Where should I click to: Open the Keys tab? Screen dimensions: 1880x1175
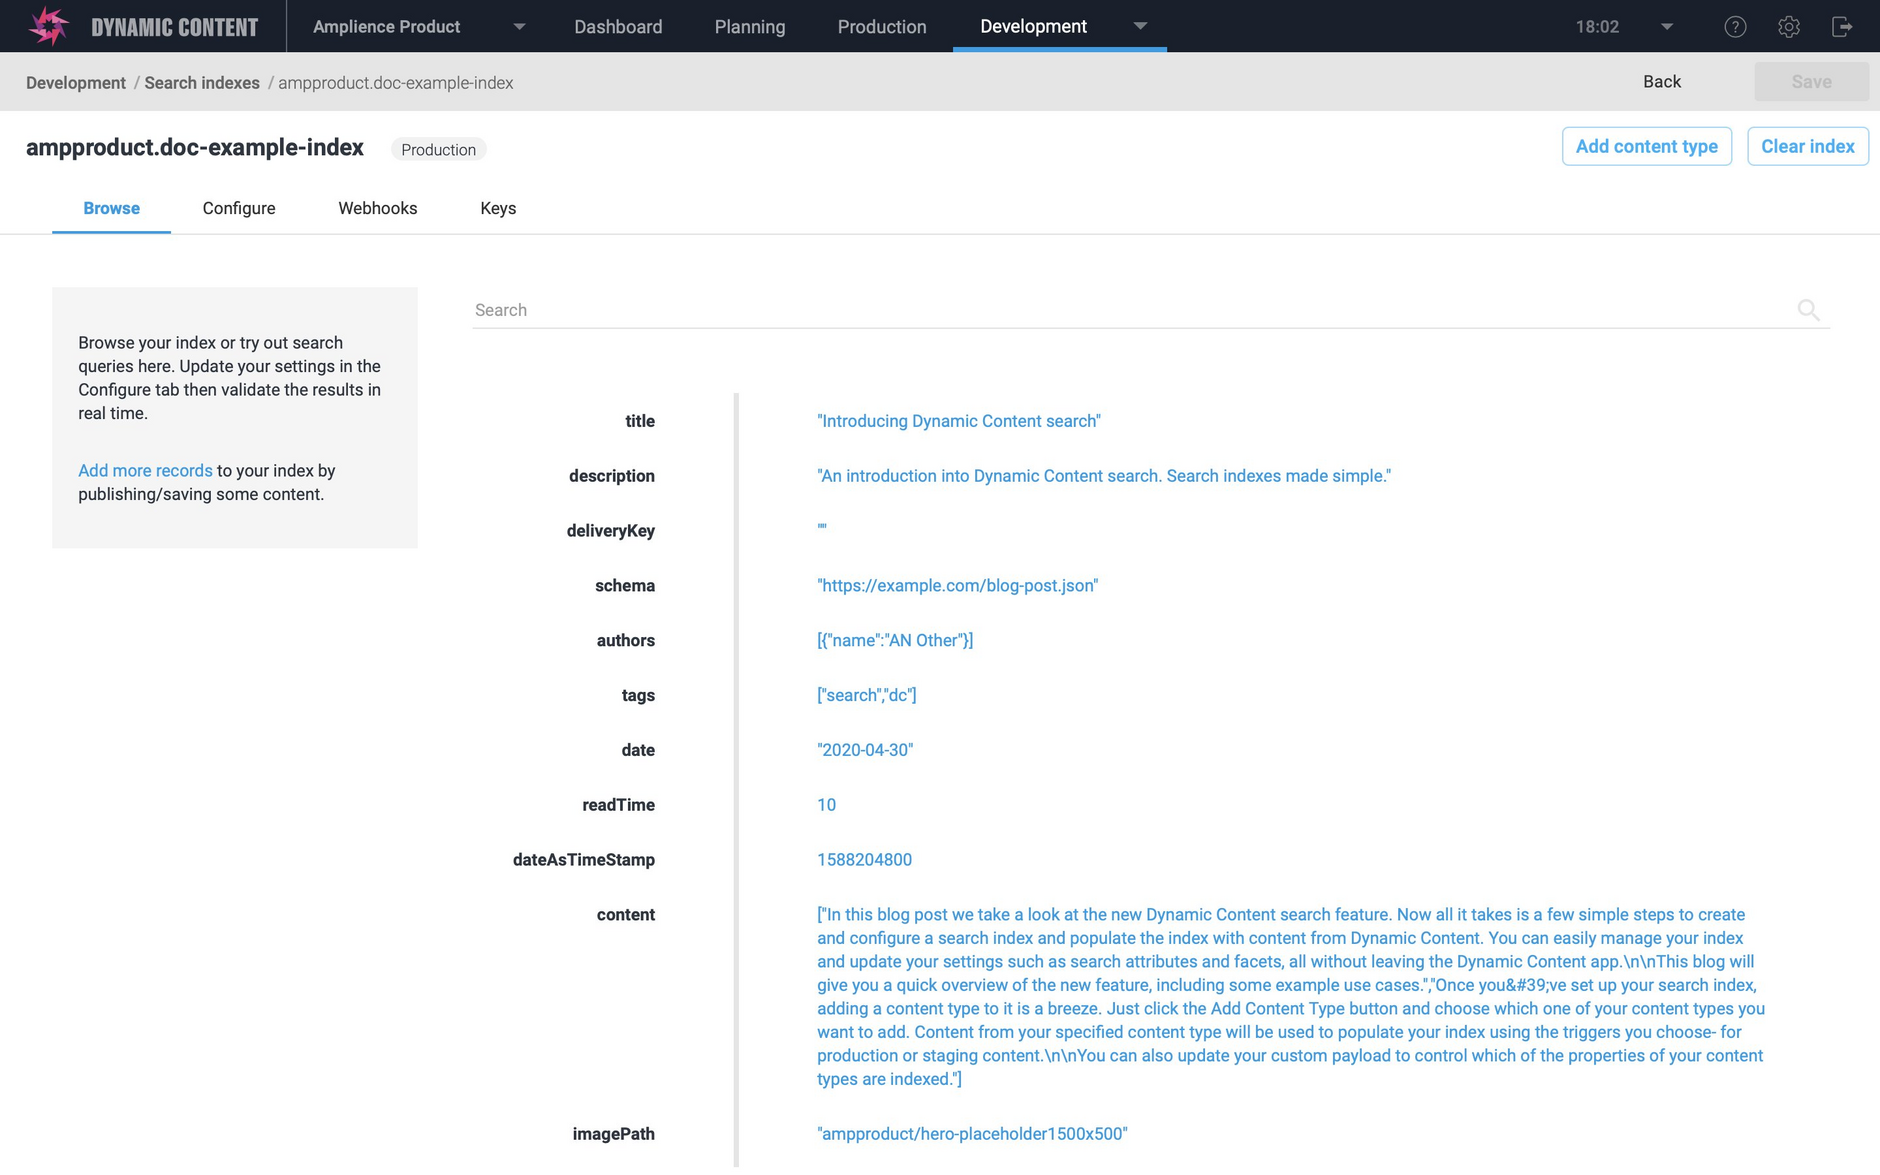click(498, 208)
